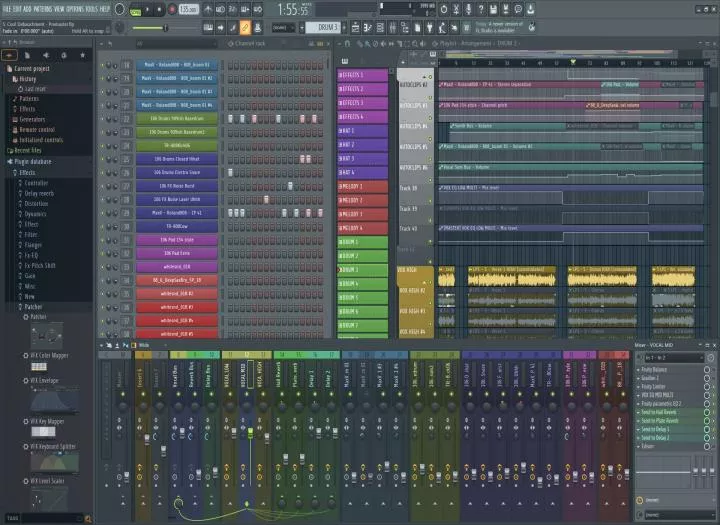The width and height of the screenshot is (720, 525).
Task: Select VFX Color Mapper plugin
Action: click(x=46, y=356)
